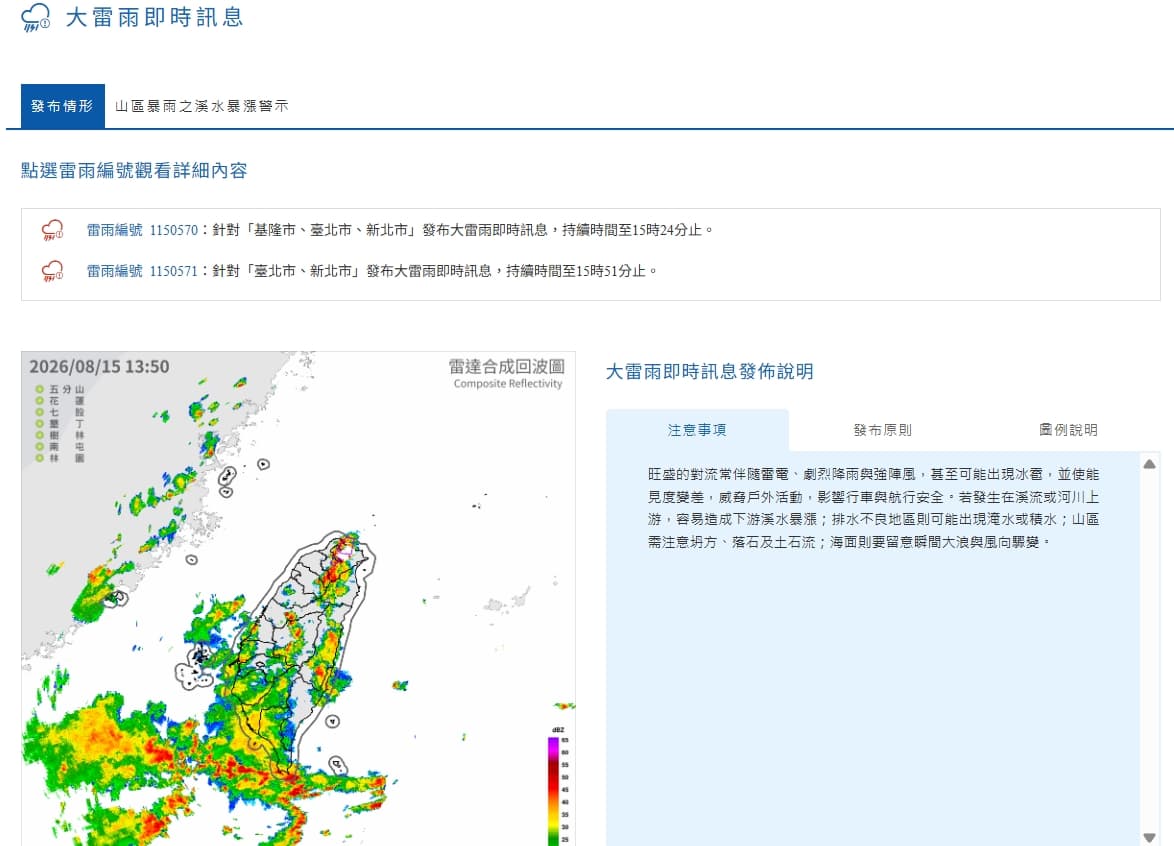Click the storm icon beside 雷雨編號 1150570
Image resolution: width=1174 pixels, height=846 pixels.
coord(52,230)
